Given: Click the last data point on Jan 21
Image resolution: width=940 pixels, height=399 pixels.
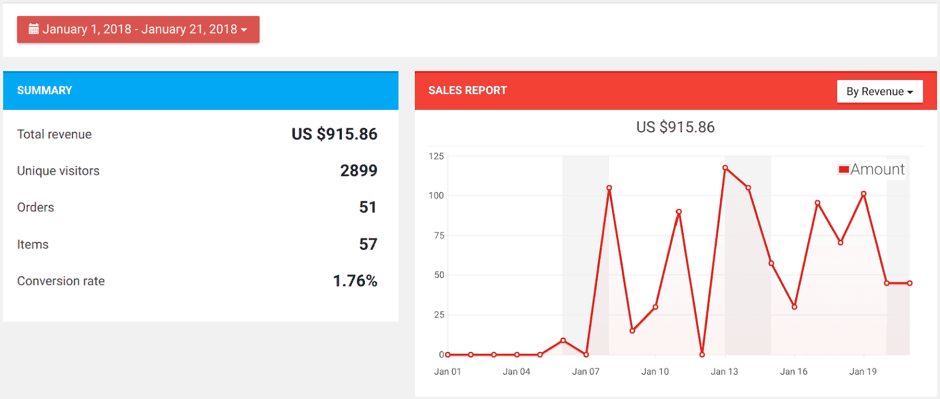Looking at the screenshot, I should (910, 283).
